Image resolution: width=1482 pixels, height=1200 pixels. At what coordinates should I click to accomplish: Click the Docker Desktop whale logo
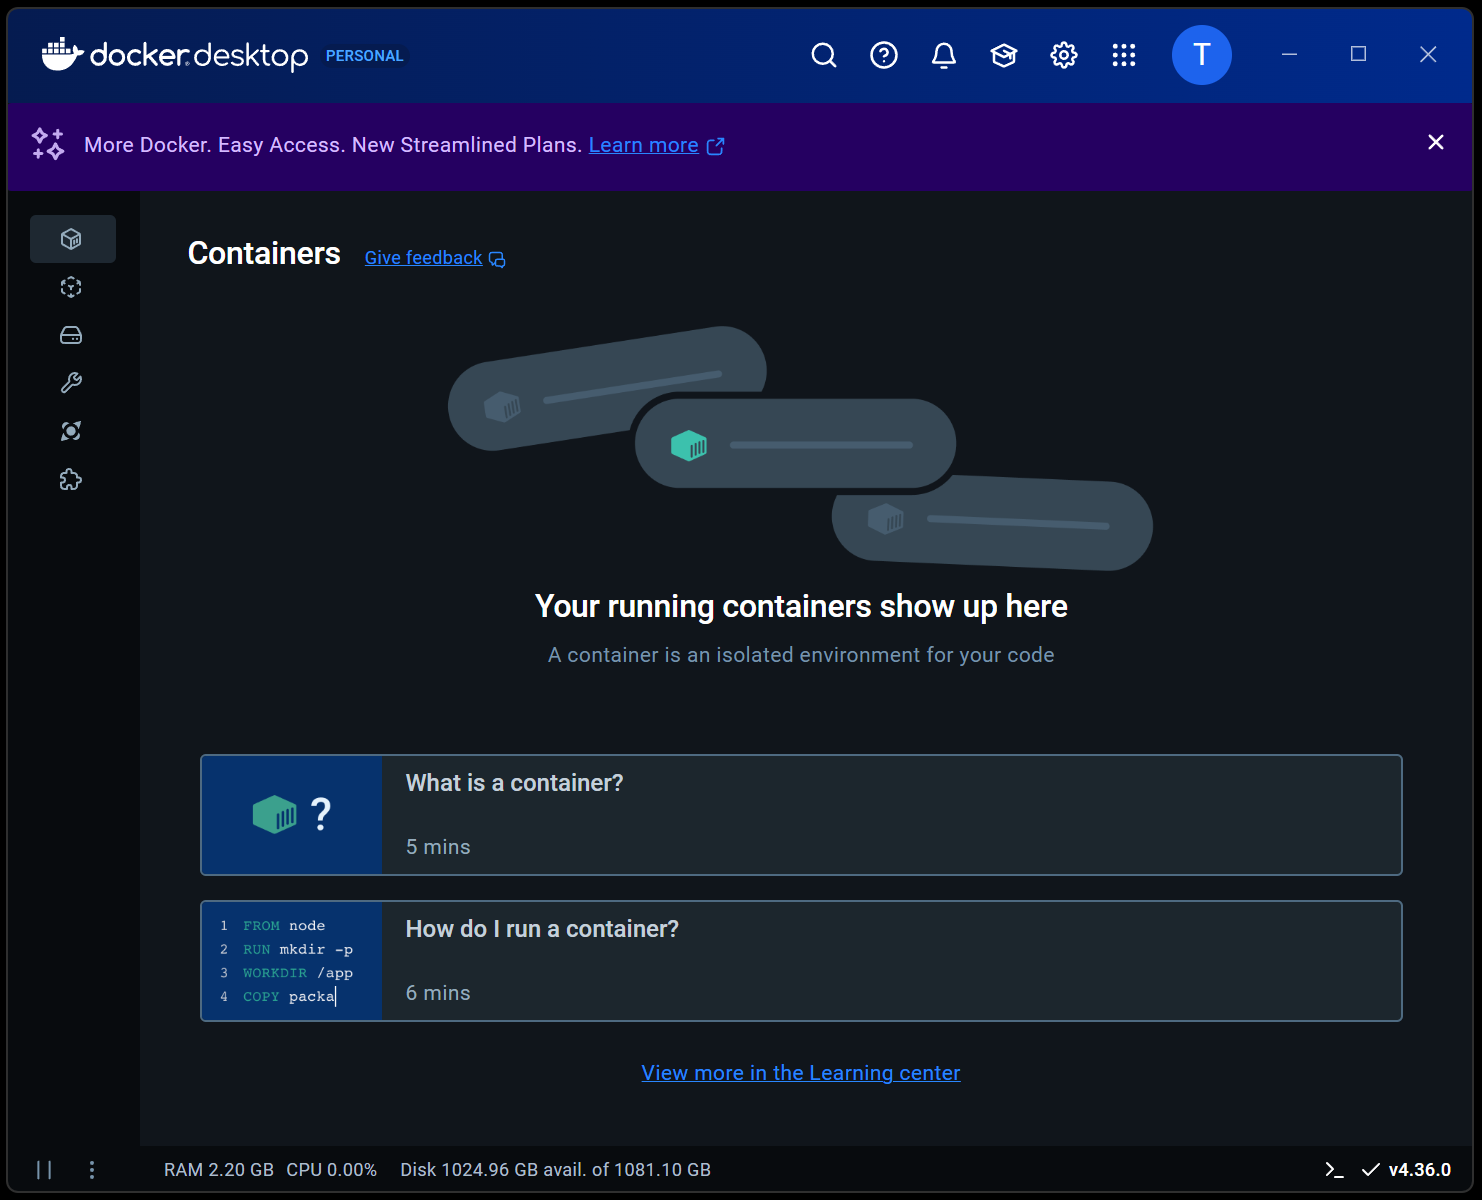(62, 54)
